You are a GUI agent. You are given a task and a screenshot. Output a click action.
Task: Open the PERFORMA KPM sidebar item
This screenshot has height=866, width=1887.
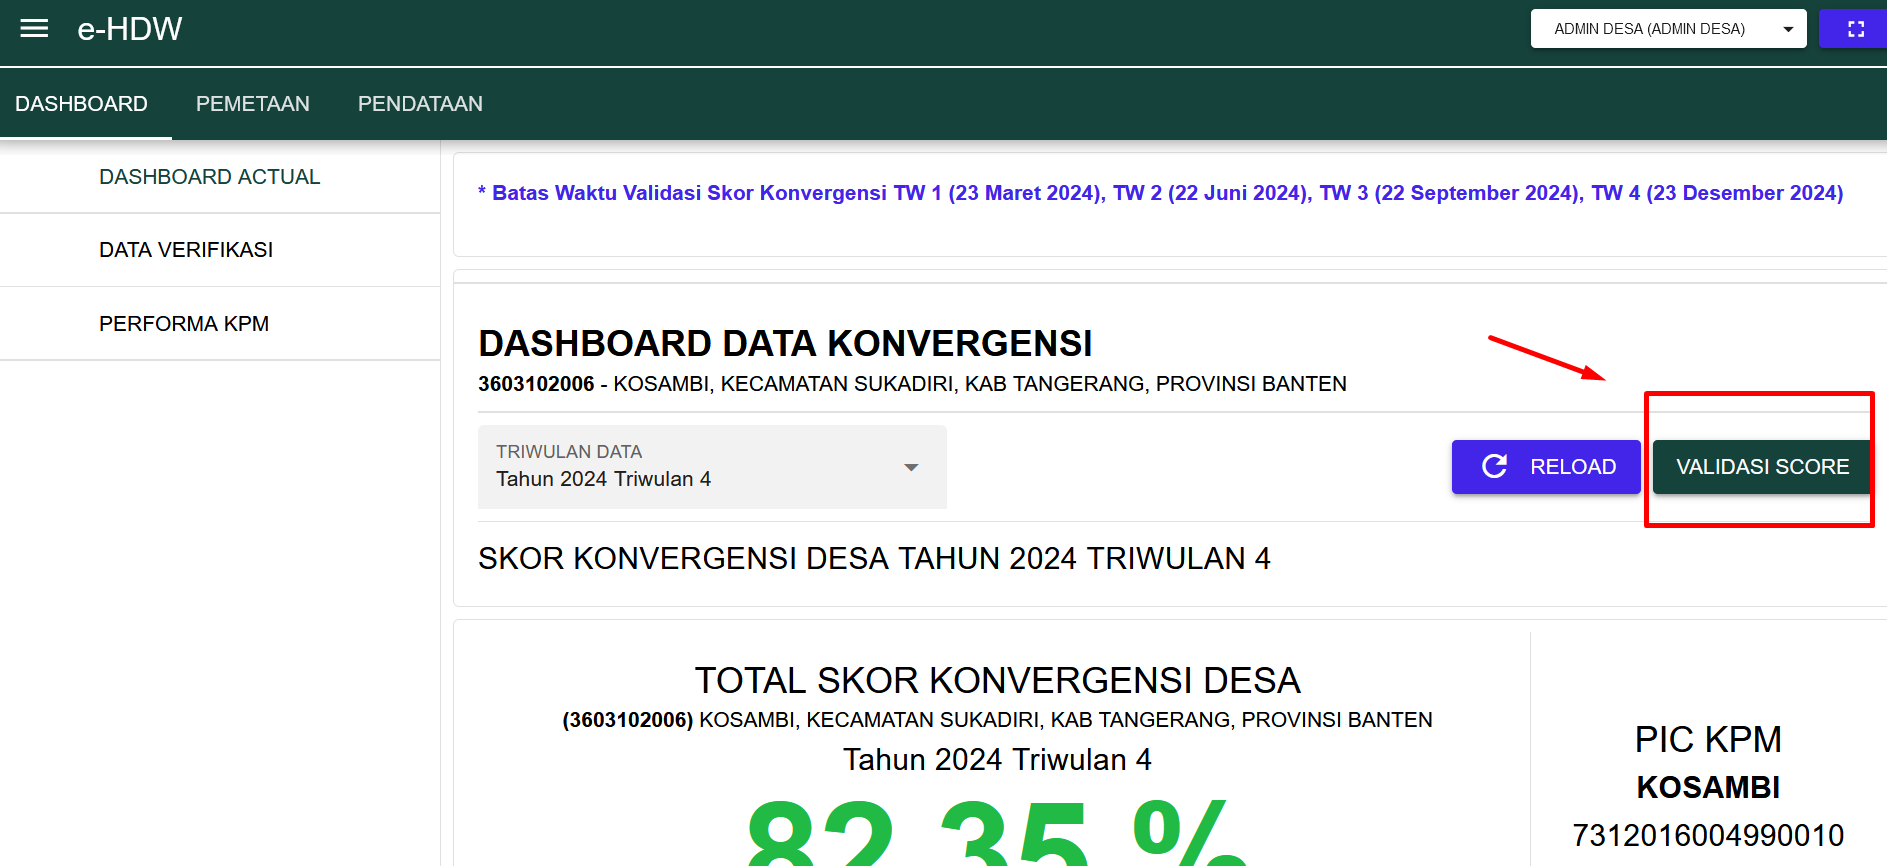(184, 324)
